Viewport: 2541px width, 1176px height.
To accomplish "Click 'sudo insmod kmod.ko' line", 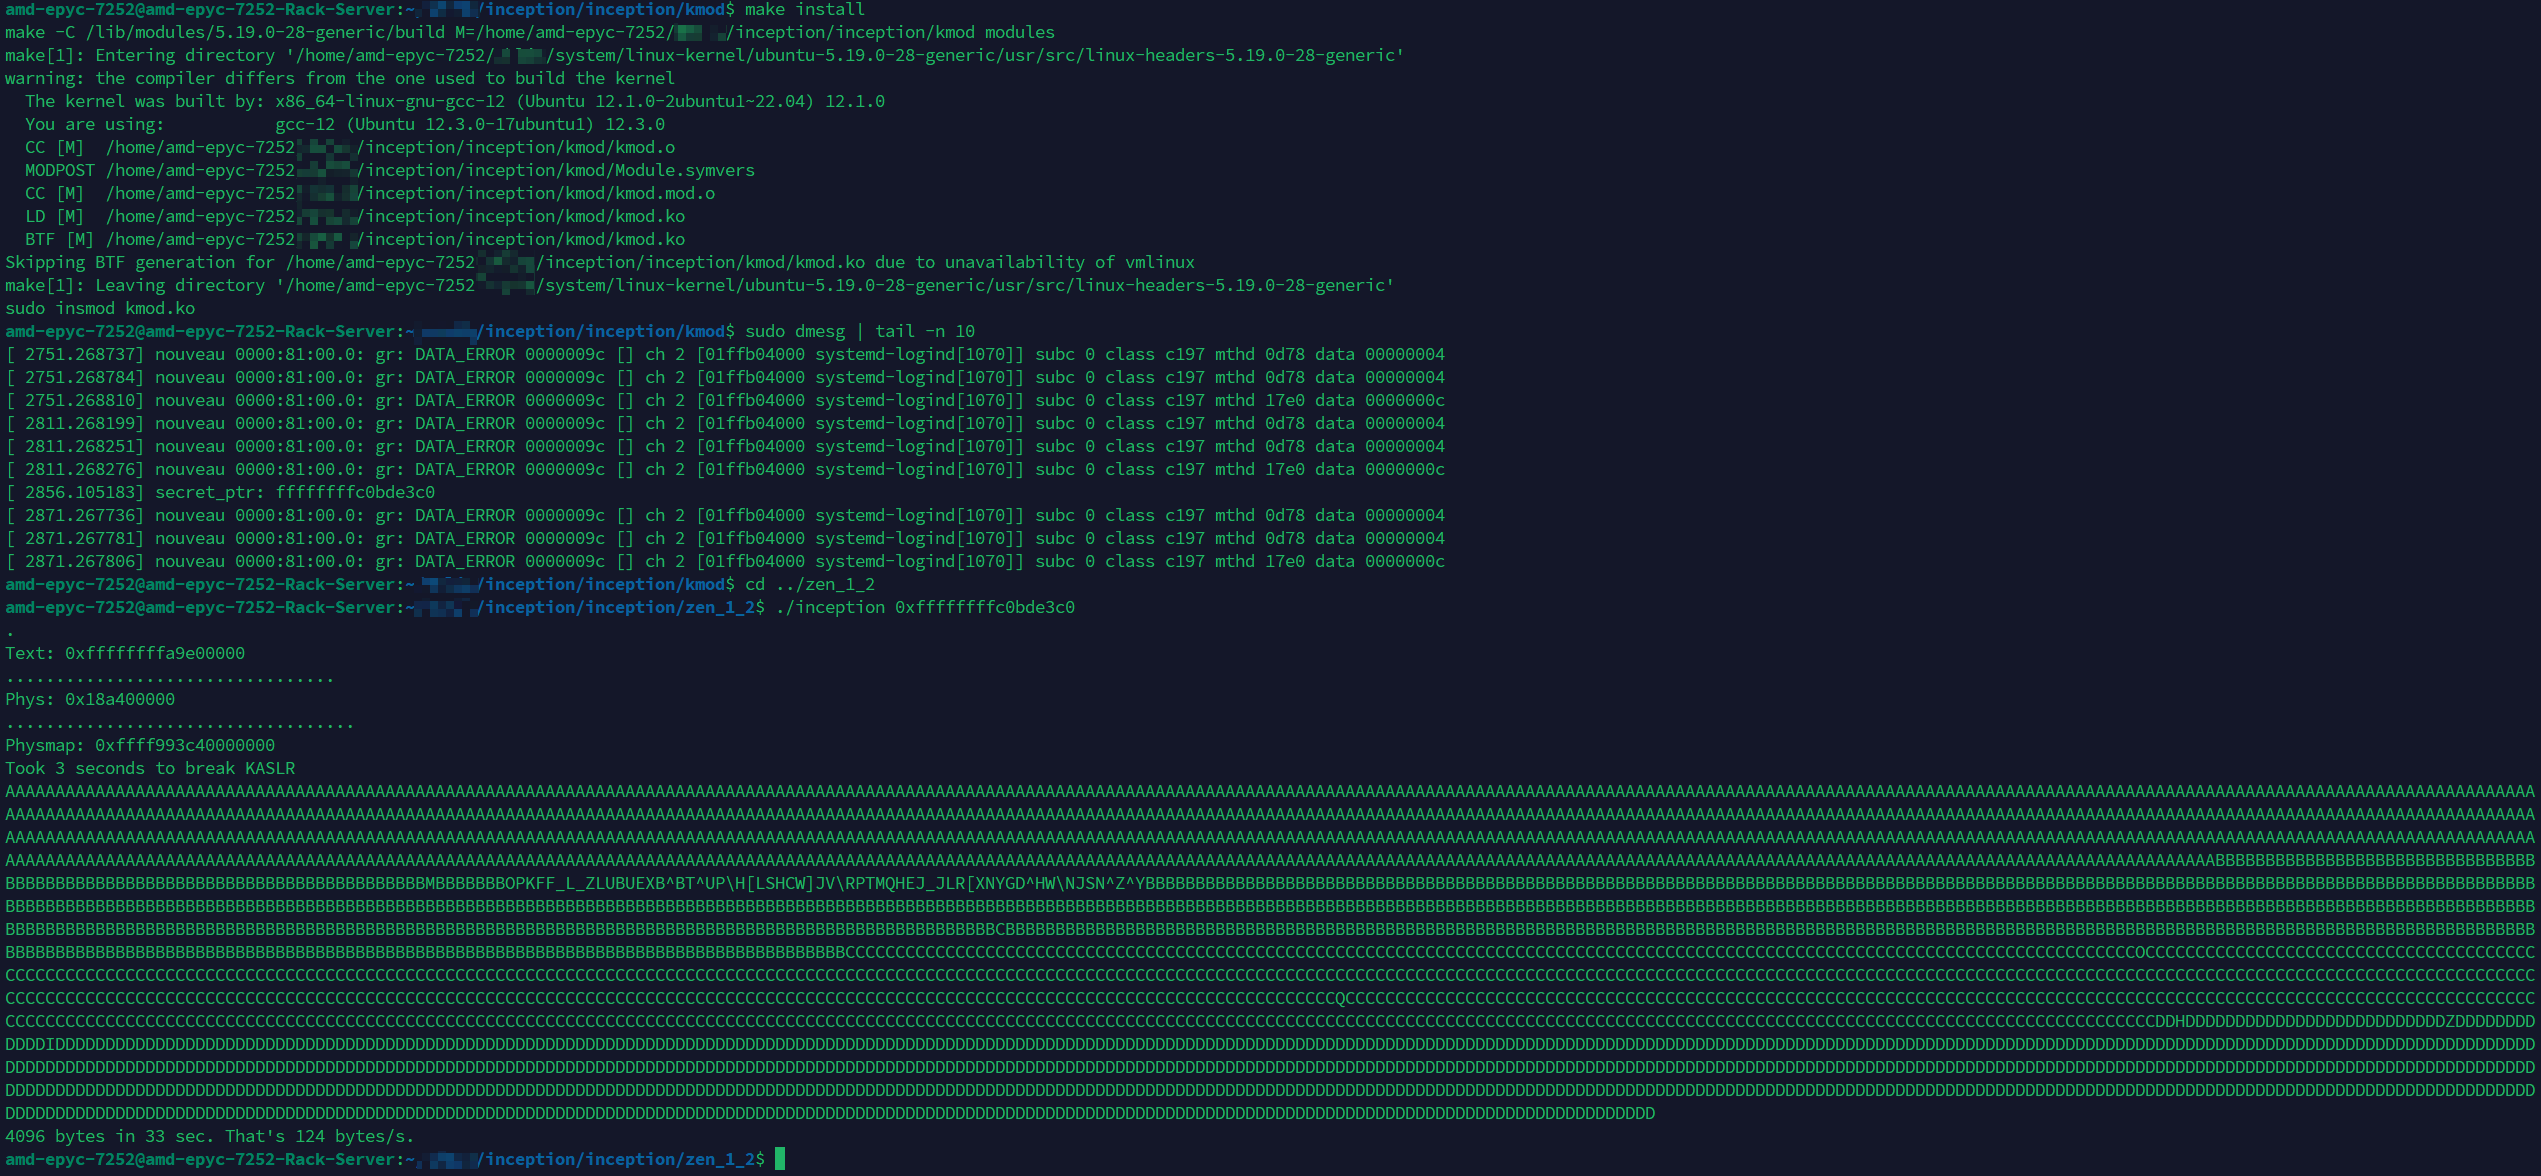I will tap(100, 308).
